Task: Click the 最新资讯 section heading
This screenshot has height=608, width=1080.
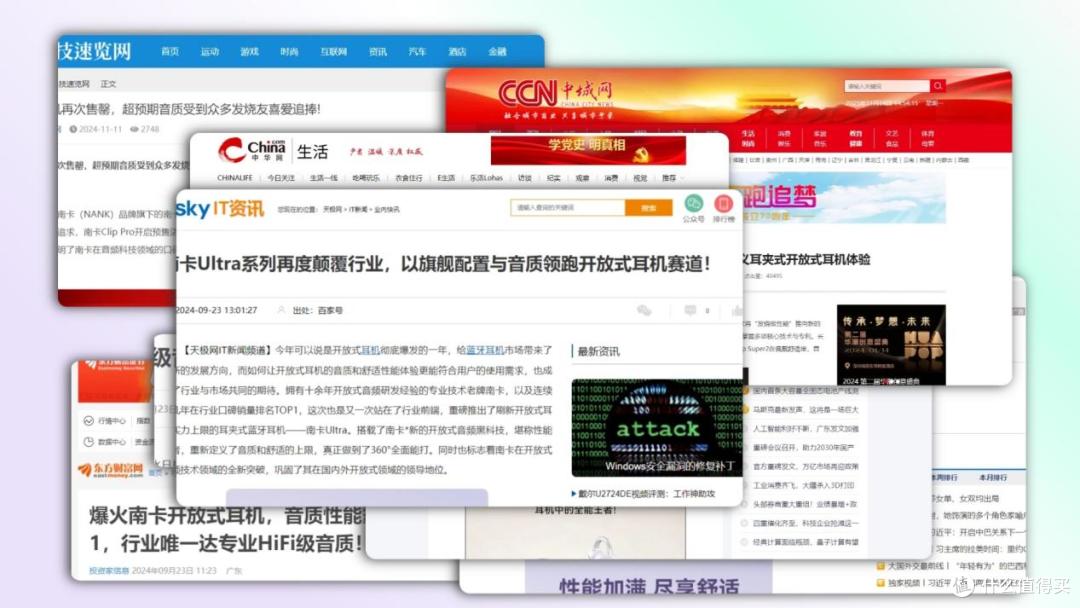Action: coord(598,352)
